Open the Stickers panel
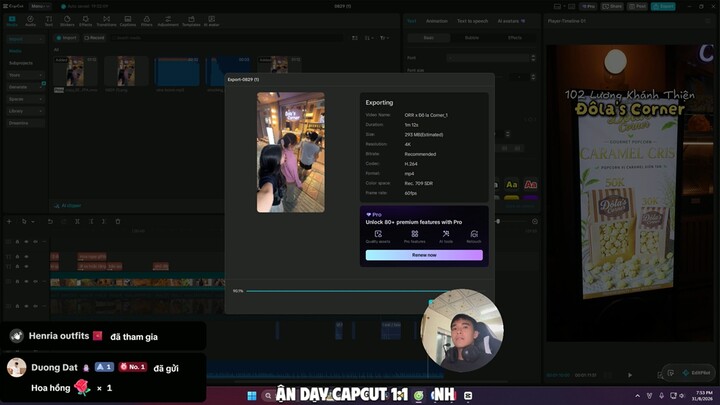Screen dimensions: 720x405 67,21
